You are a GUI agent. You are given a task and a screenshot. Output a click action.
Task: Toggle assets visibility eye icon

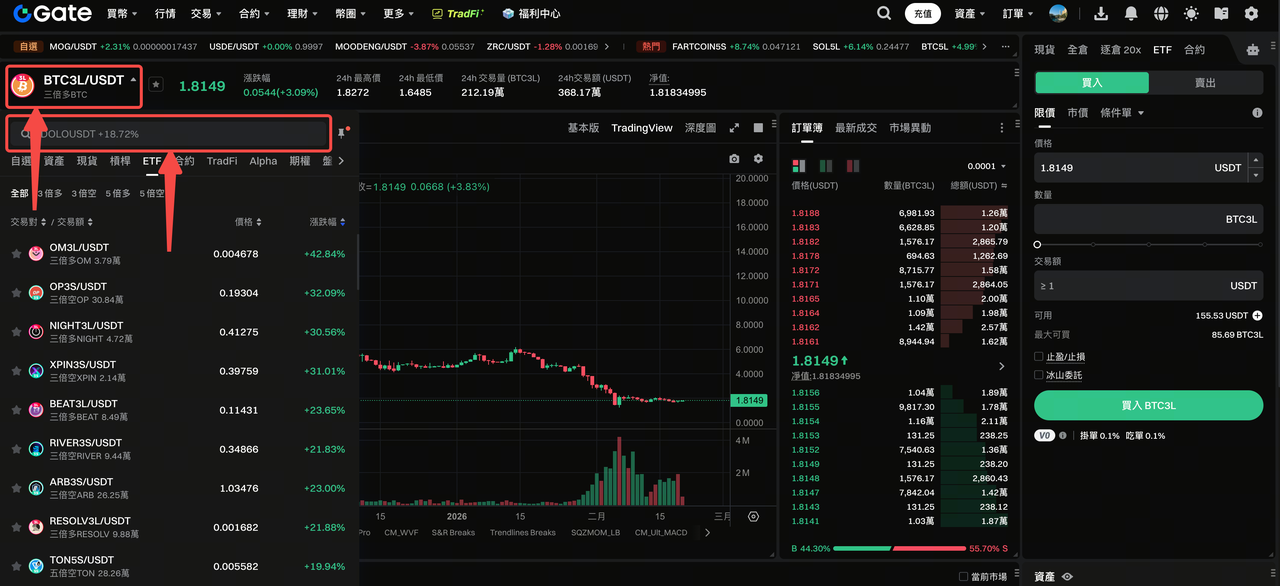click(1067, 577)
